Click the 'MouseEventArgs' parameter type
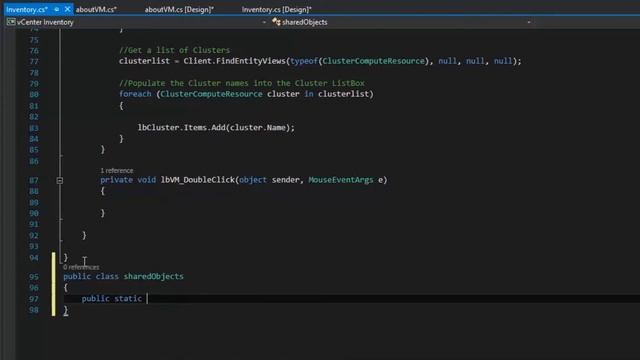 [341, 180]
